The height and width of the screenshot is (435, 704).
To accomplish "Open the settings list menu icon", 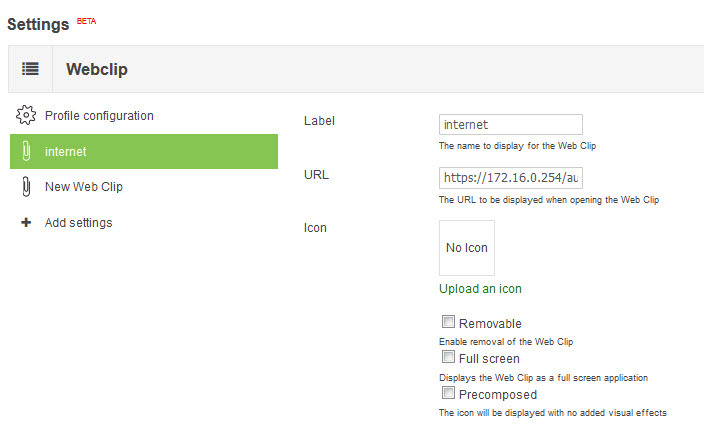I will point(30,69).
